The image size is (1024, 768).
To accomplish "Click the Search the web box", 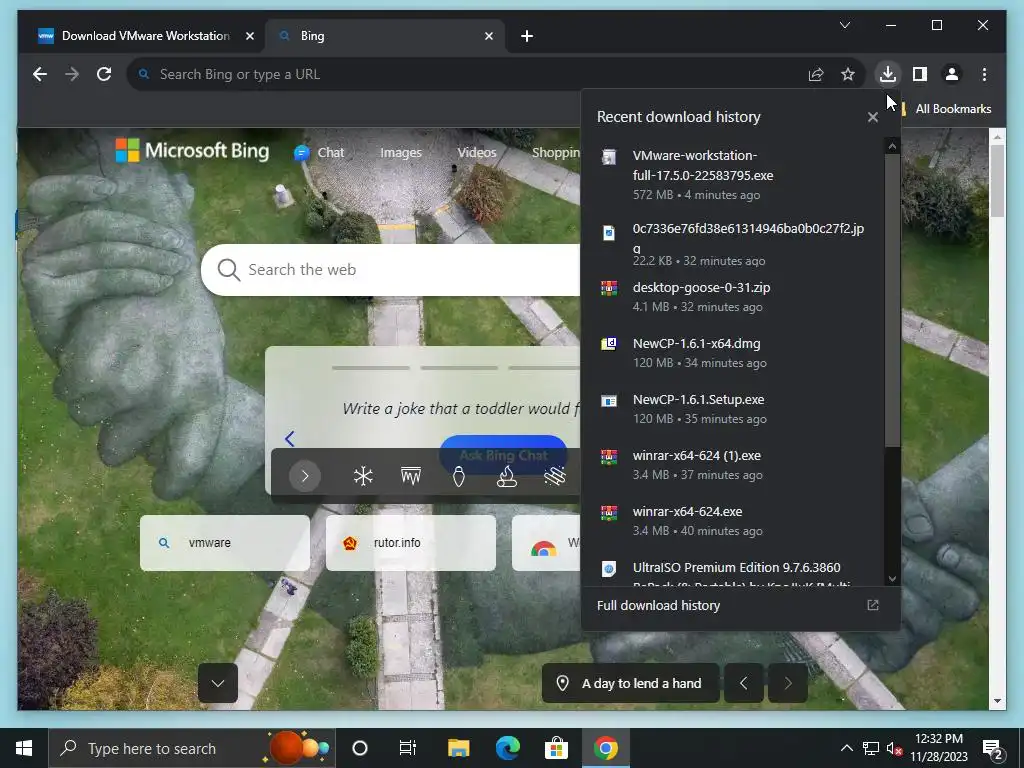I will point(392,270).
